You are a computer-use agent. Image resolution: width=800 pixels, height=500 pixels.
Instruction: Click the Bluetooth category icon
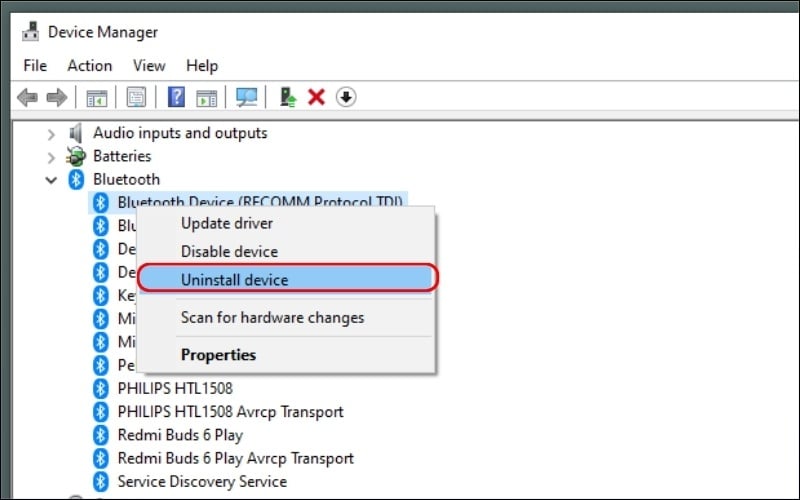pos(76,179)
